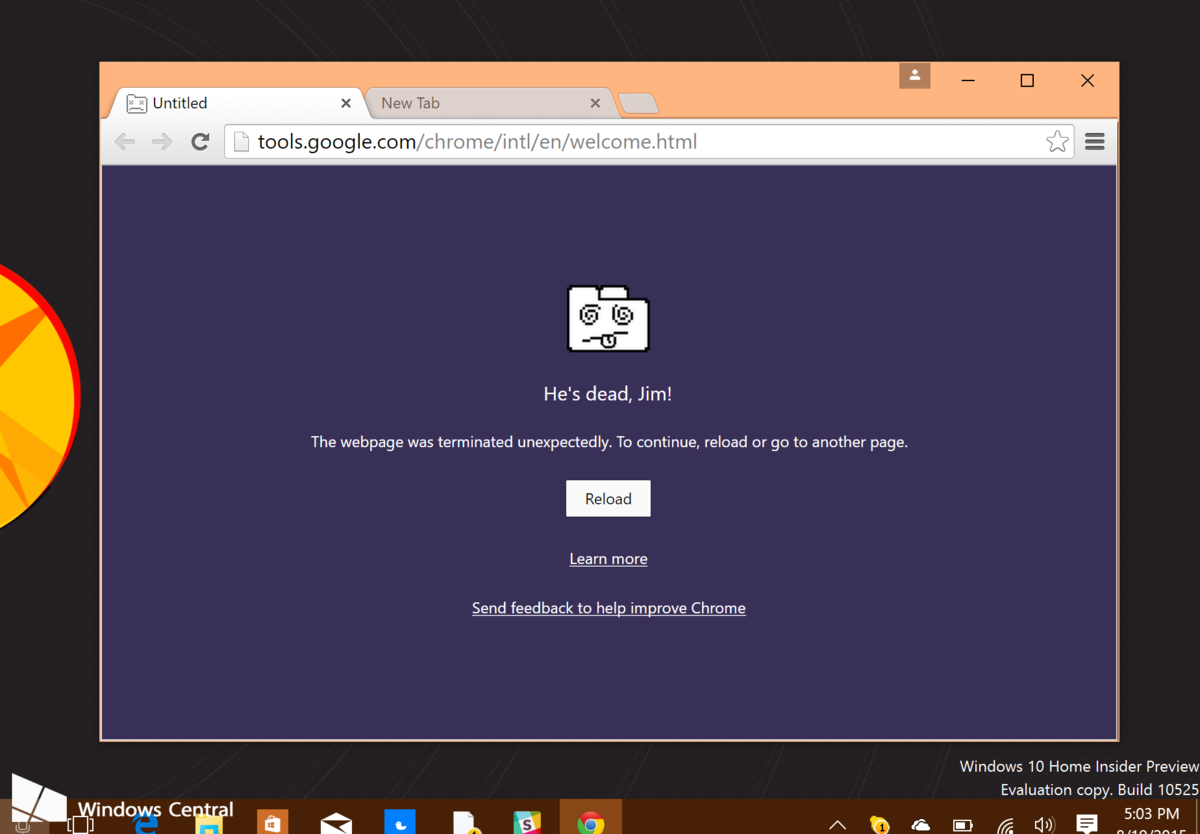Open the Mail app from the taskbar

click(336, 822)
